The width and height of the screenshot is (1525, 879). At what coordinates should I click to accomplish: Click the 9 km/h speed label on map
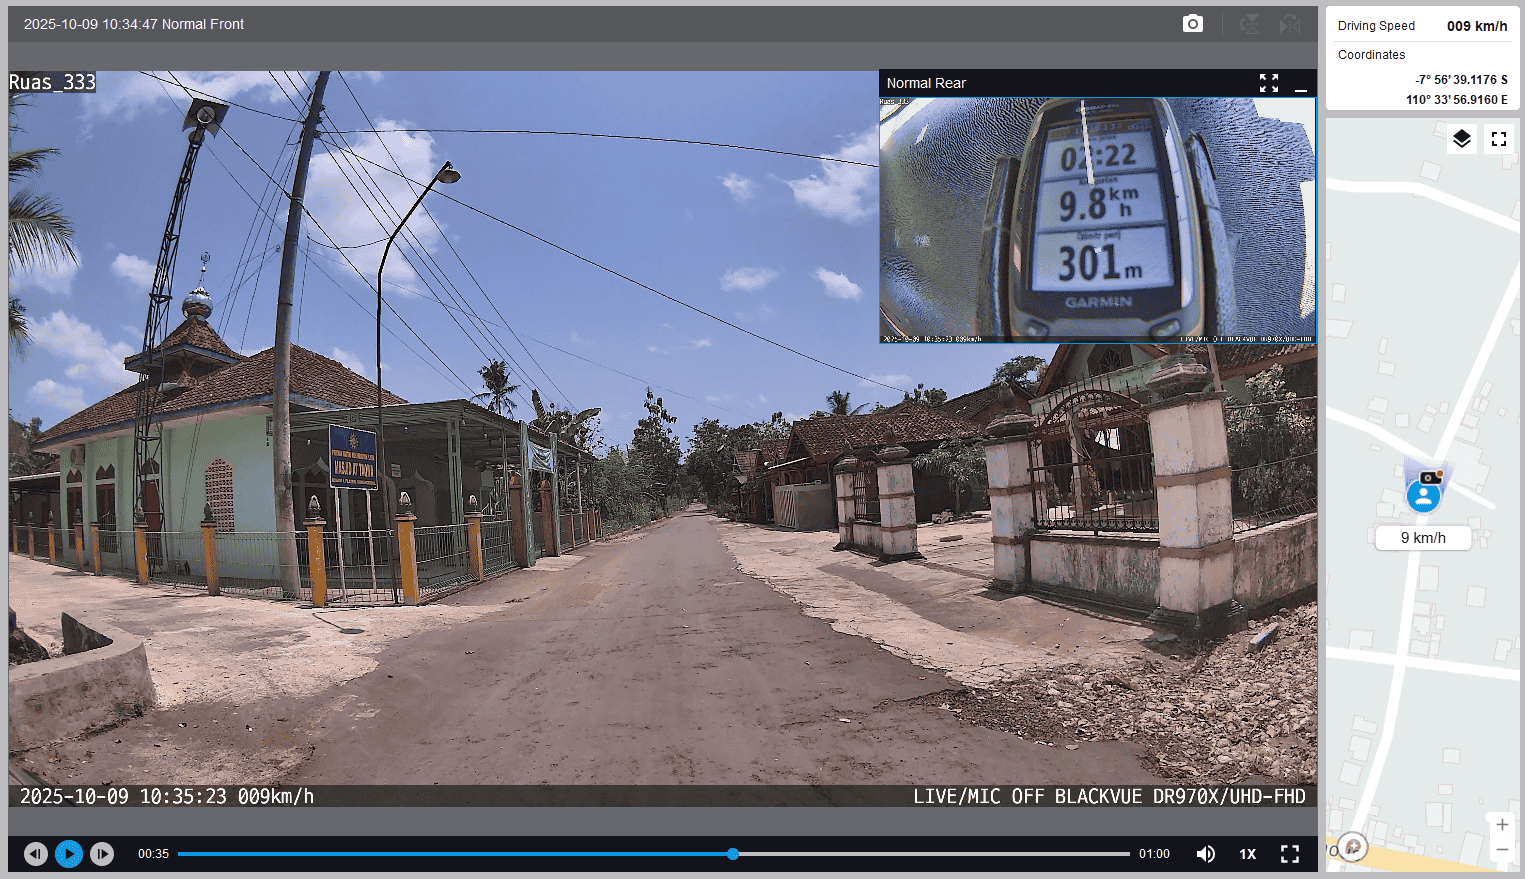coord(1422,538)
